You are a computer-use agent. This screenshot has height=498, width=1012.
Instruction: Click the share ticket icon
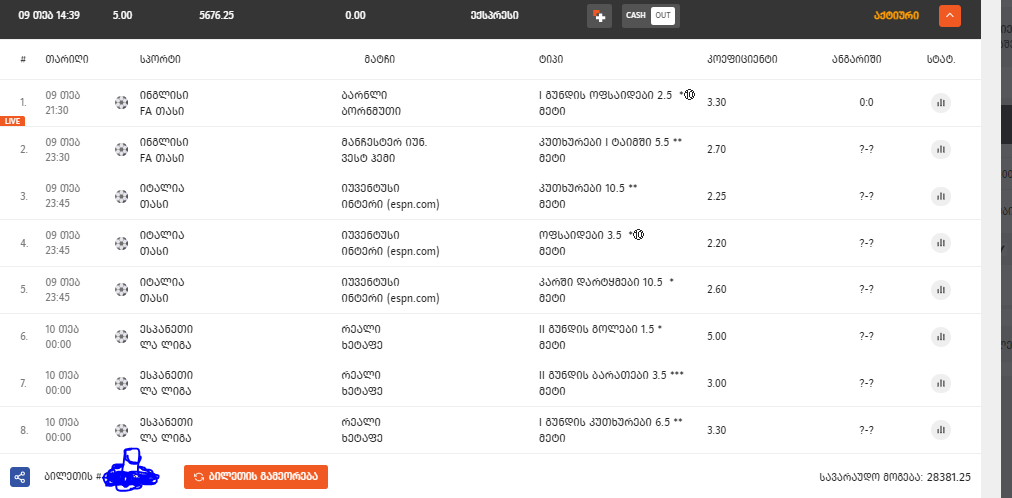click(20, 477)
